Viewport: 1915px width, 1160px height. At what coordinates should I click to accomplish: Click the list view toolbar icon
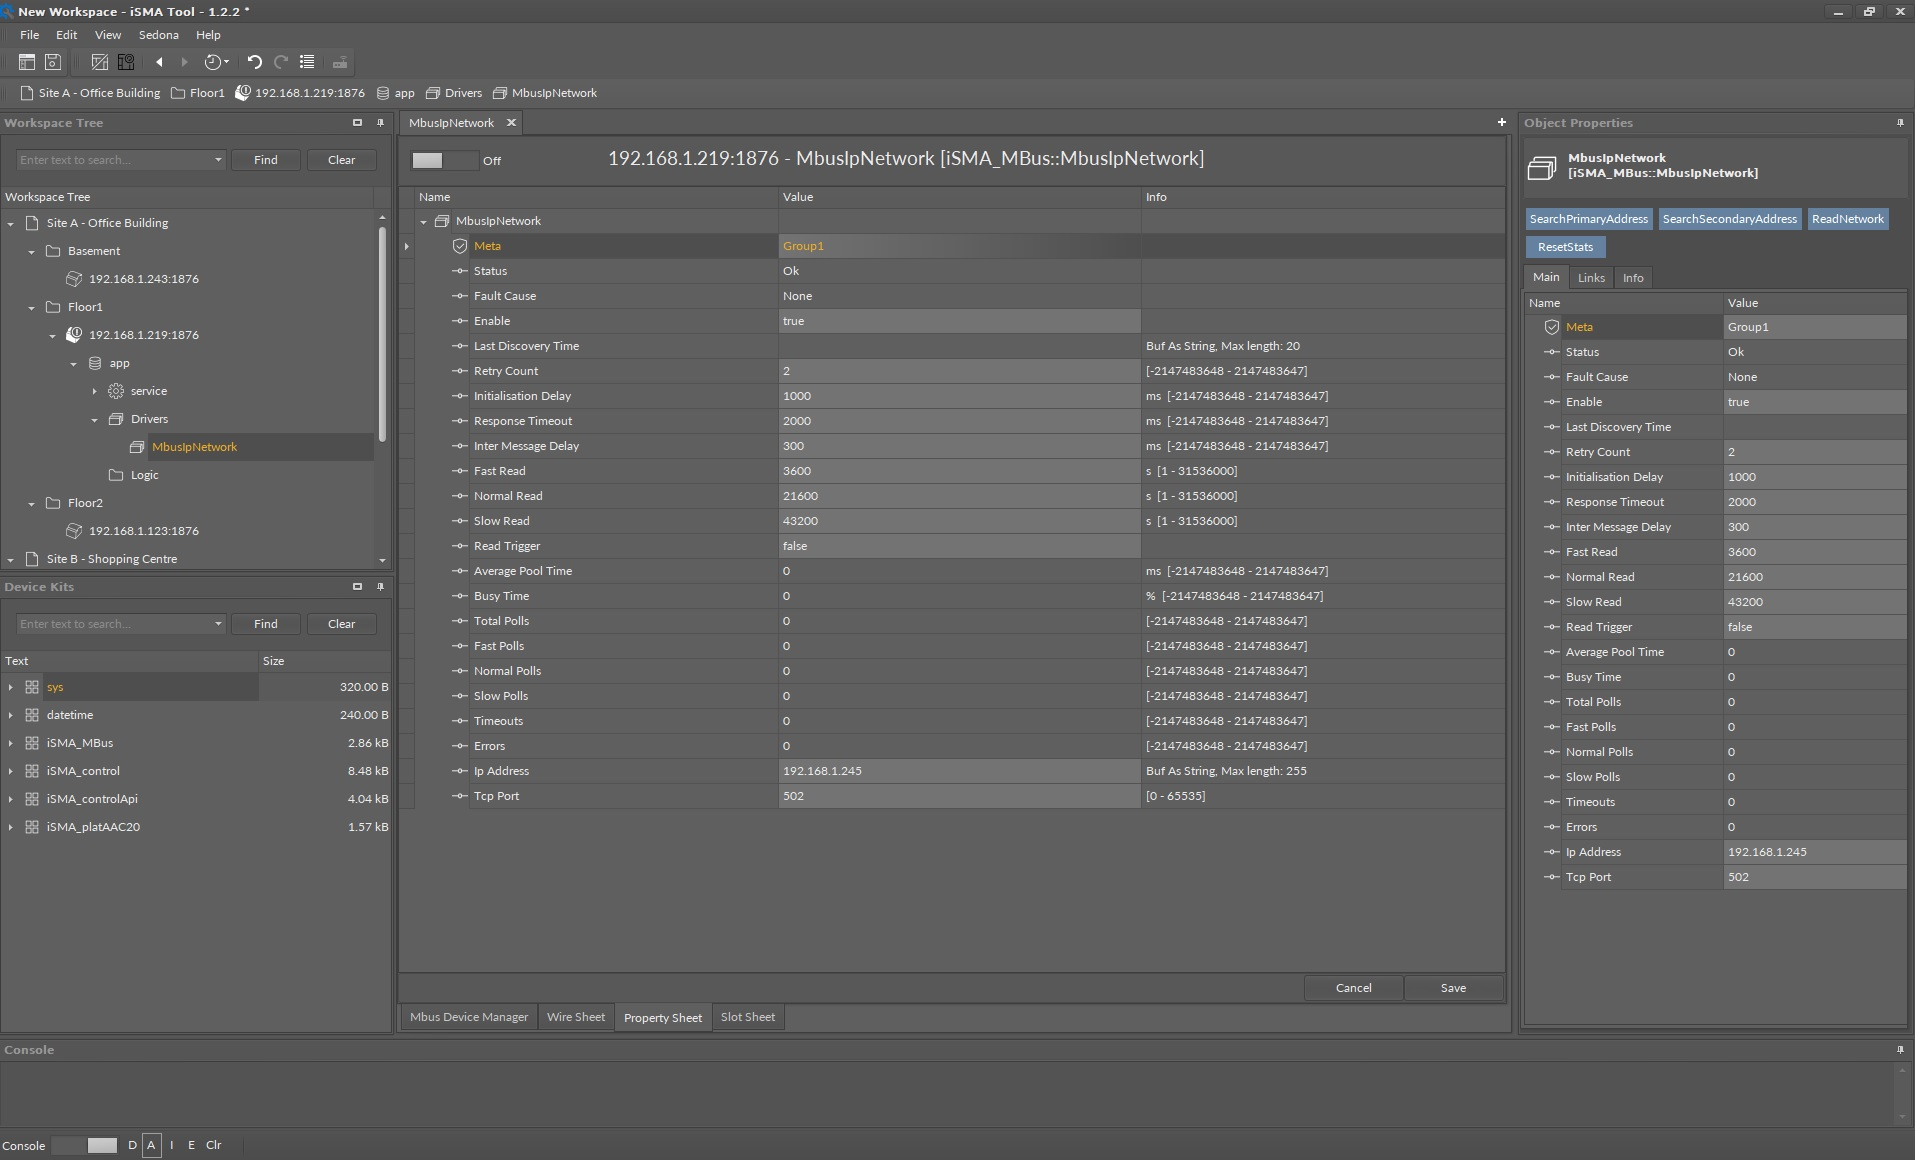coord(307,62)
